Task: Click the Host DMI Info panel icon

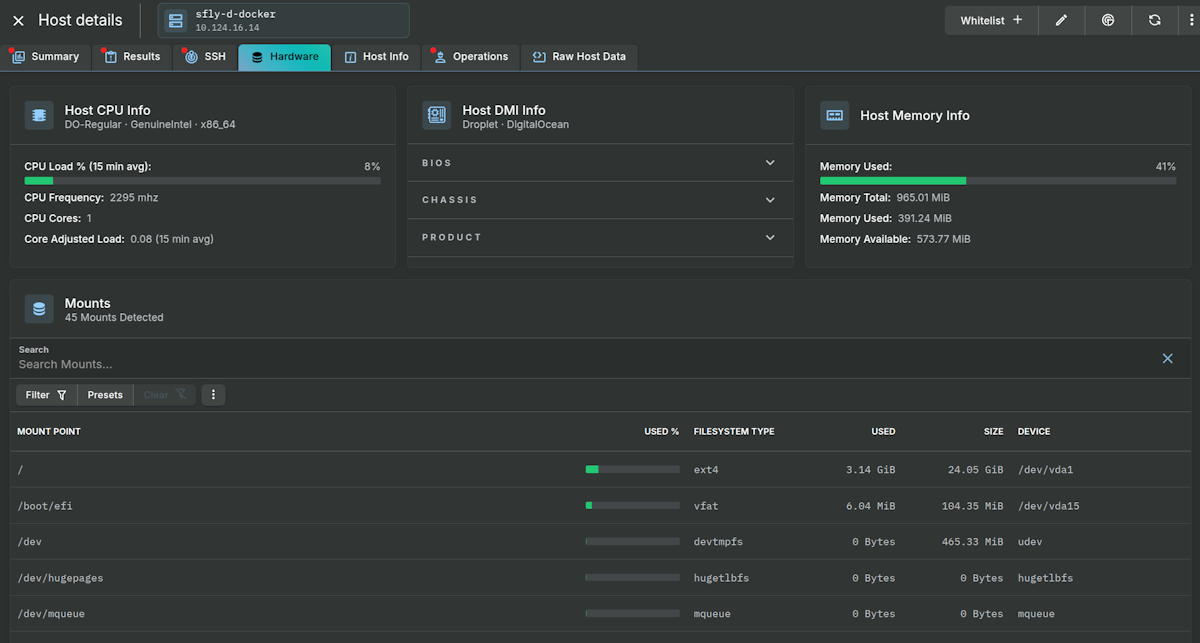Action: [436, 115]
